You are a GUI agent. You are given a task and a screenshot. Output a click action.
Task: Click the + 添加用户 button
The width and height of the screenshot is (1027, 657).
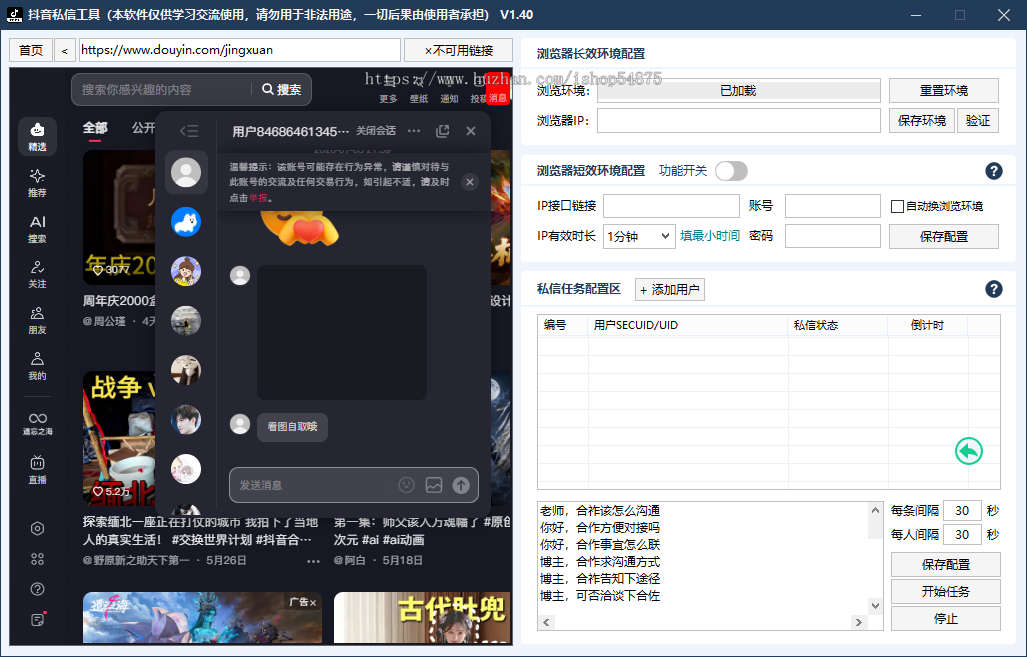670,290
